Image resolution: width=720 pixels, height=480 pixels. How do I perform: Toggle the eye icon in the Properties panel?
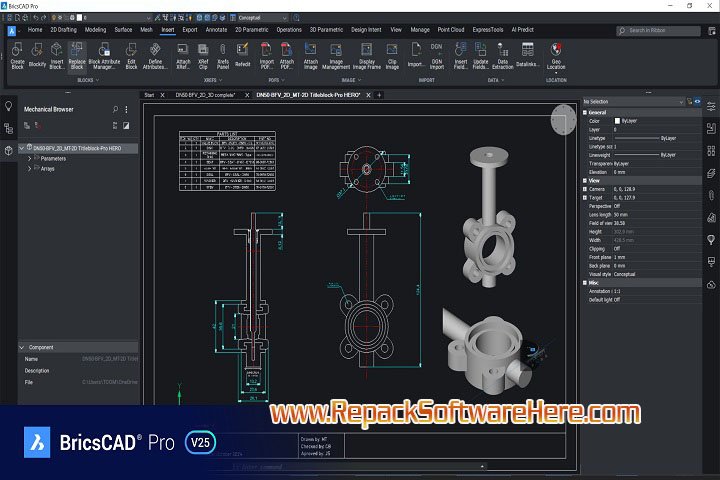pyautogui.click(x=697, y=102)
